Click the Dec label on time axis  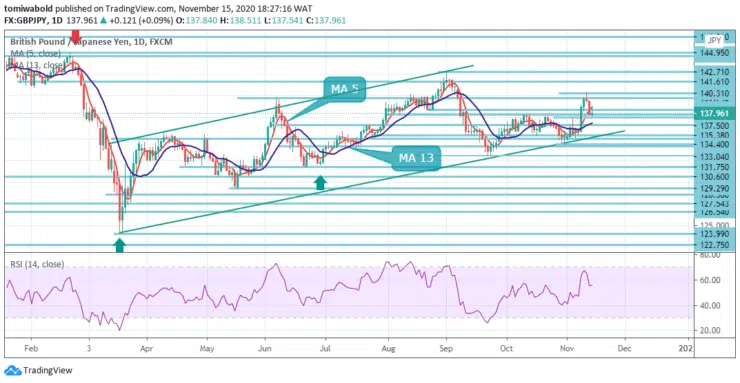pyautogui.click(x=625, y=349)
